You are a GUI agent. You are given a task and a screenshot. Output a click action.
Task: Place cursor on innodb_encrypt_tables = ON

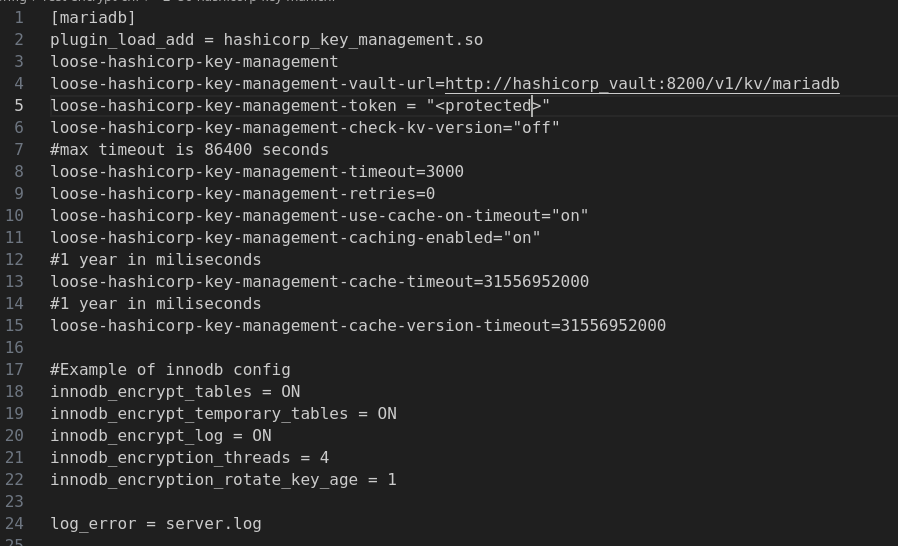175,392
